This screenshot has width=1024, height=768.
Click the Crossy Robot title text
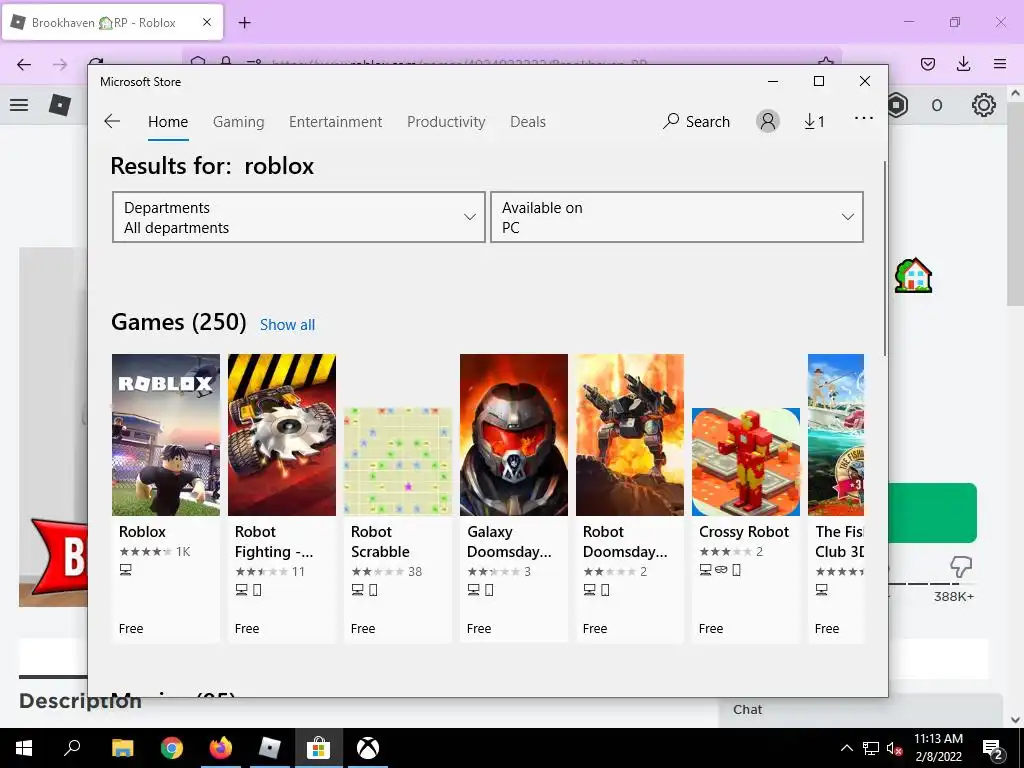point(744,532)
